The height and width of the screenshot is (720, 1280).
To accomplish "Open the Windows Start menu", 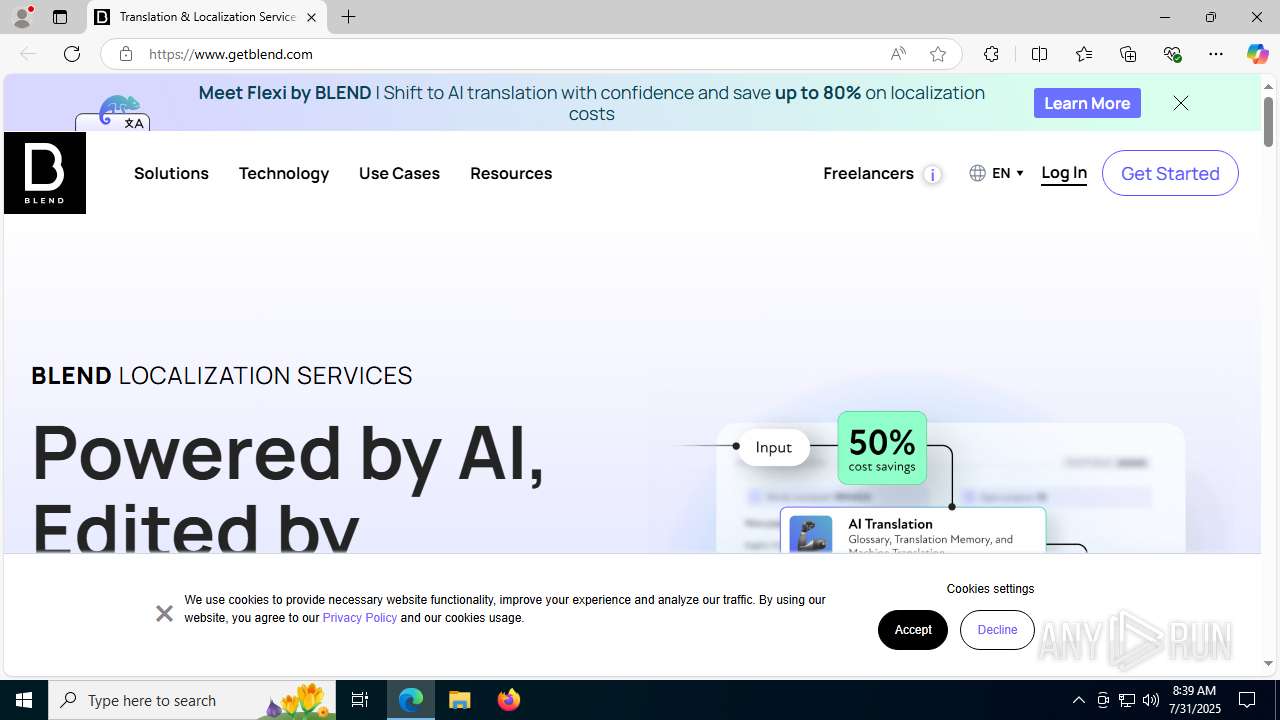I will [x=24, y=700].
